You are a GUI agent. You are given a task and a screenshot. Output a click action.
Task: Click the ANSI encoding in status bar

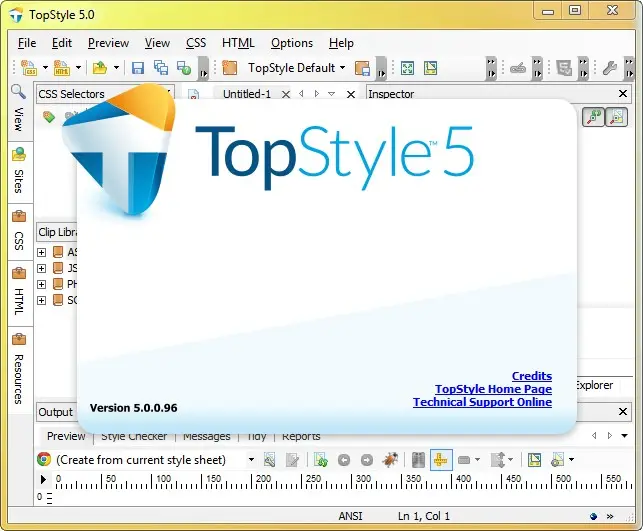coord(350,516)
